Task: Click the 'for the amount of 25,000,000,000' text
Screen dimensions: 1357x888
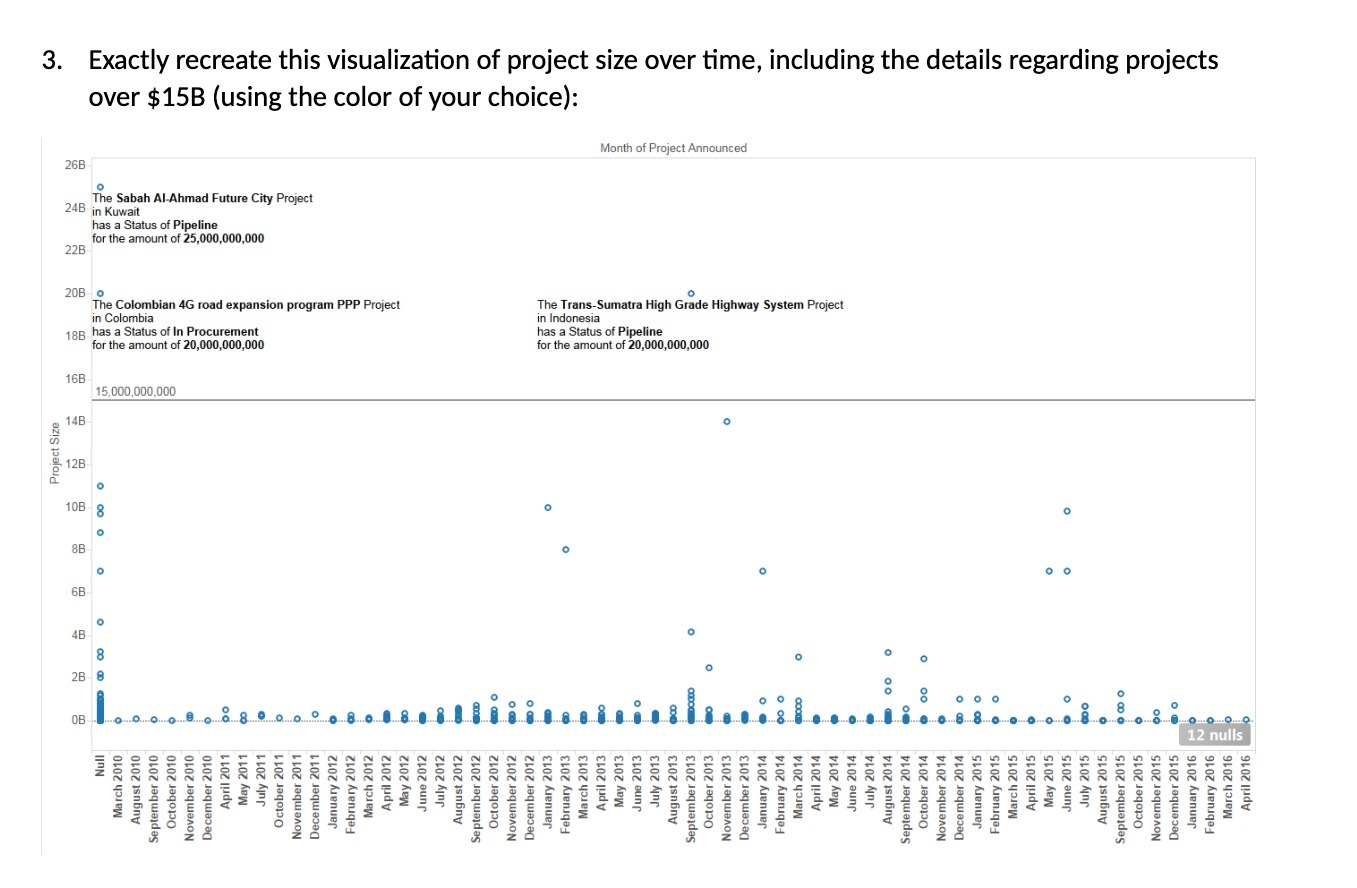Action: [x=178, y=238]
